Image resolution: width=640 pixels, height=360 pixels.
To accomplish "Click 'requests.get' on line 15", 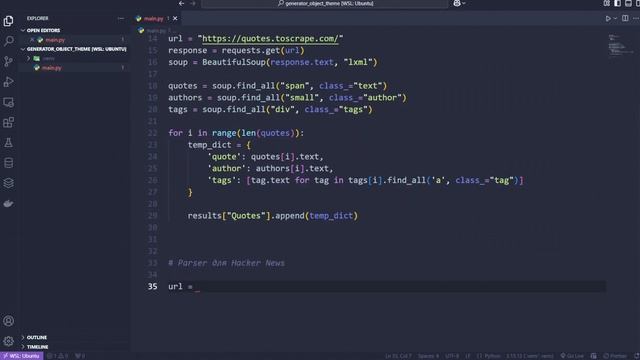I will pos(251,51).
